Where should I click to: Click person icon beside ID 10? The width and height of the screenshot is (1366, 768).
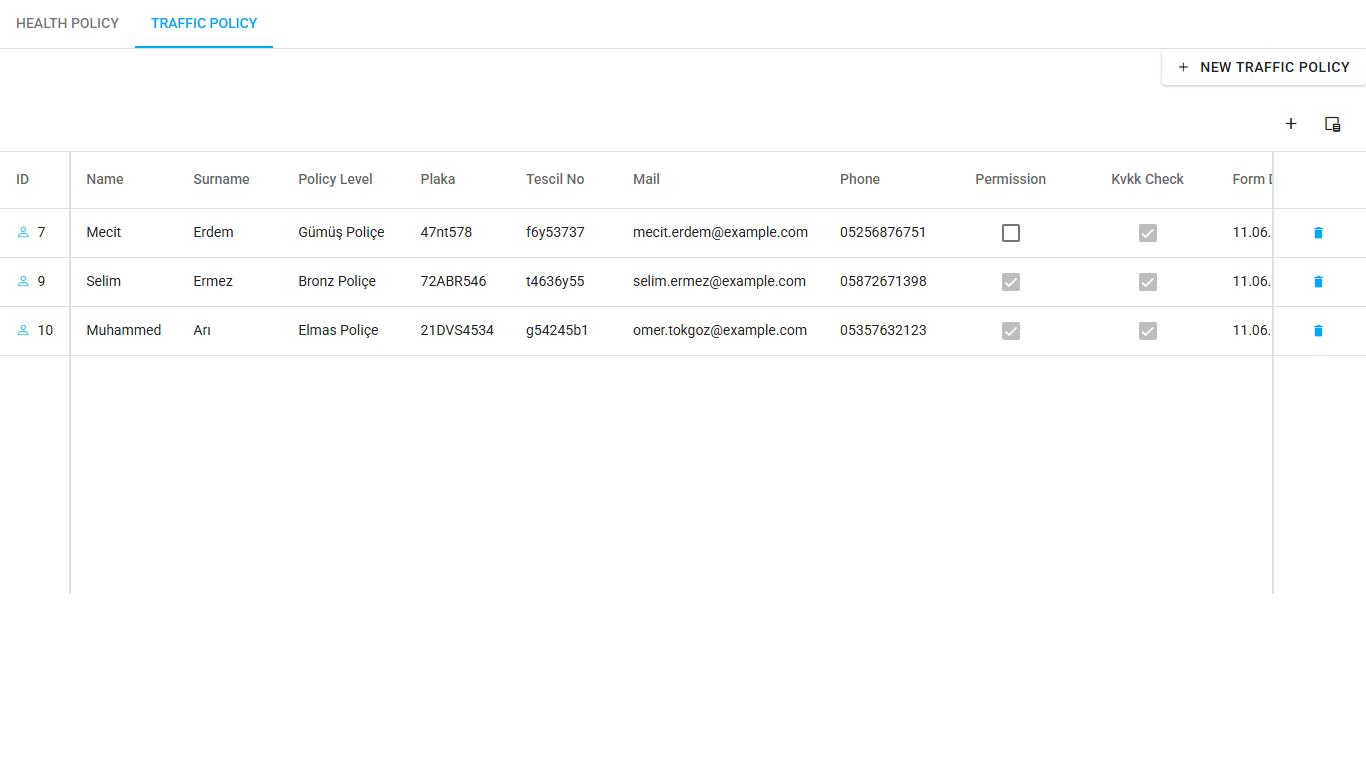[23, 330]
